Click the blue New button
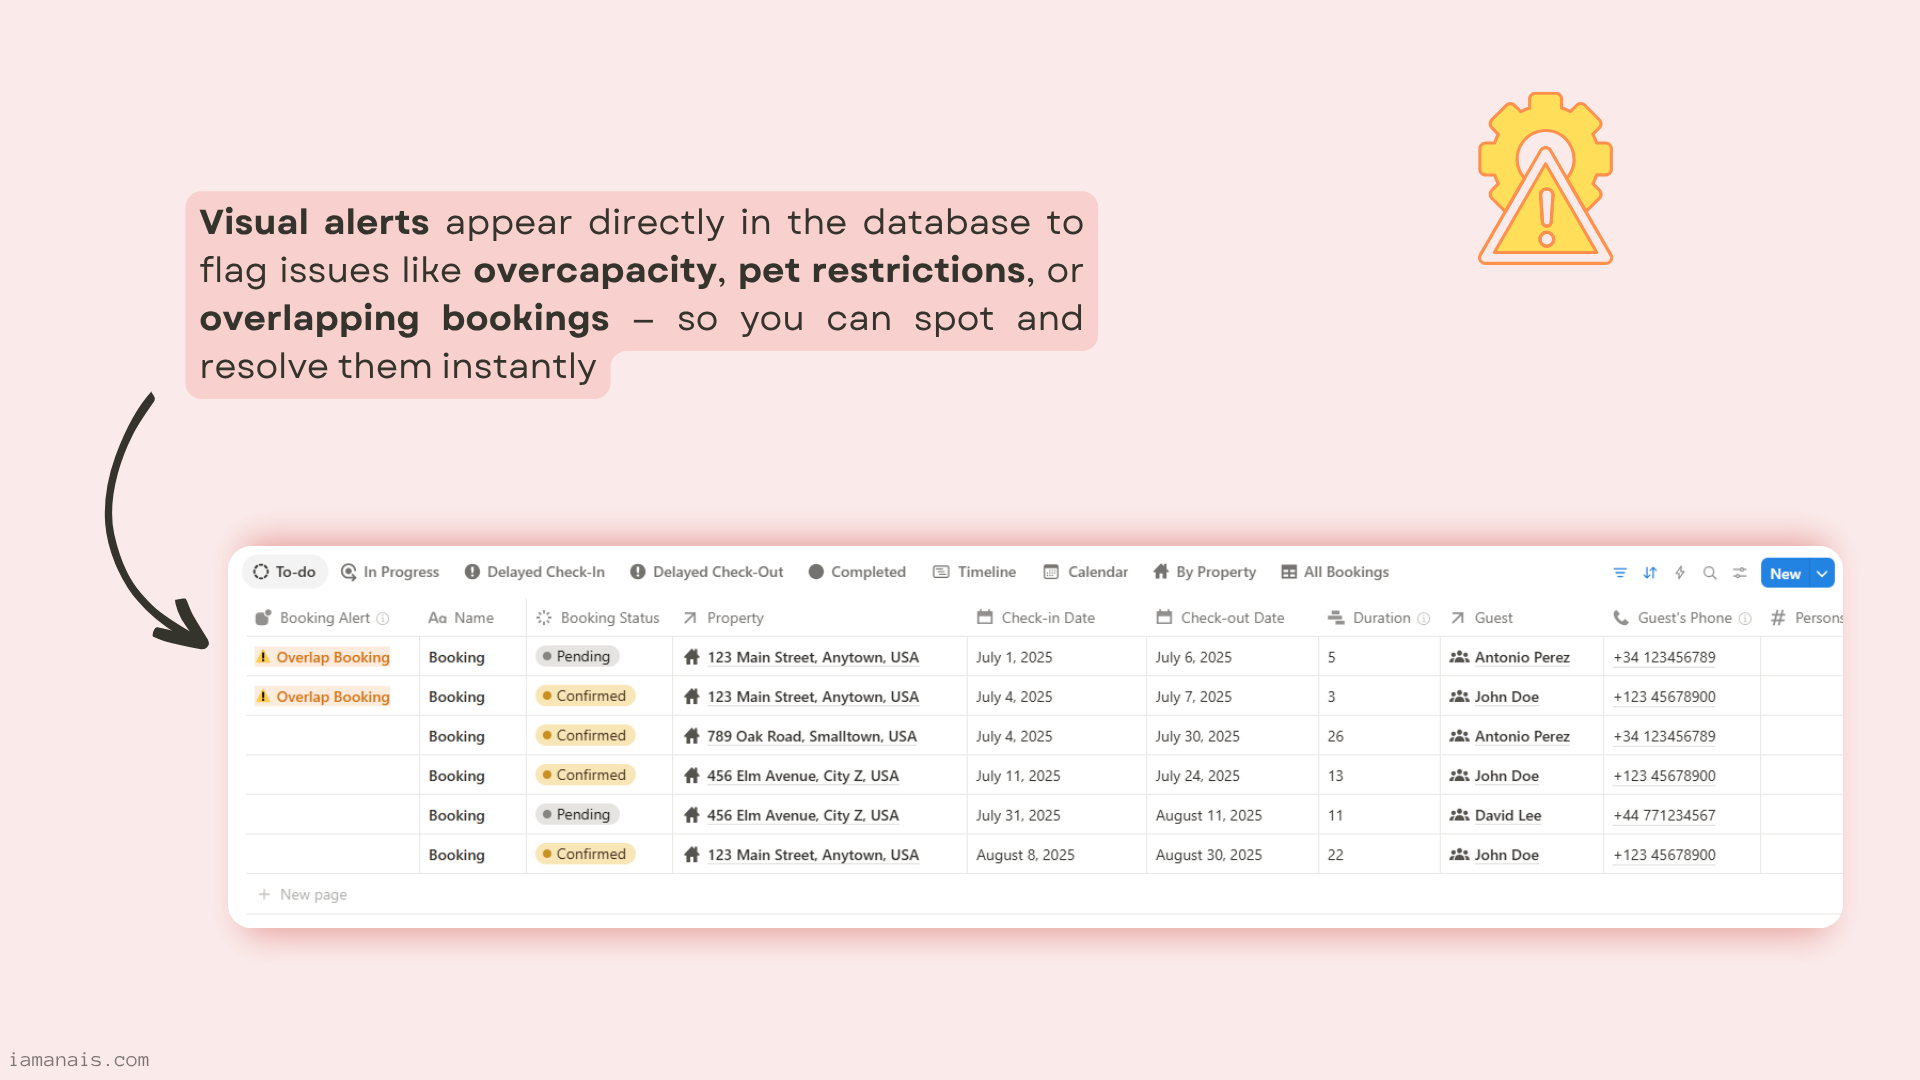 pos(1785,573)
